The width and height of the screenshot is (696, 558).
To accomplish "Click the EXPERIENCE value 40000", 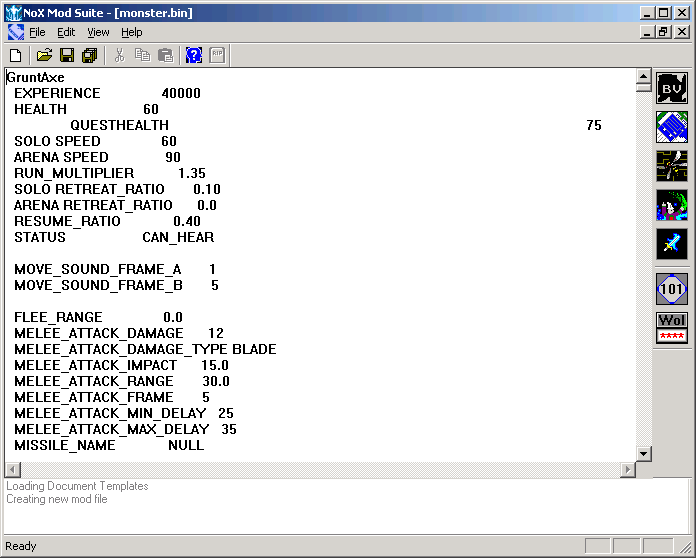I will pyautogui.click(x=181, y=93).
